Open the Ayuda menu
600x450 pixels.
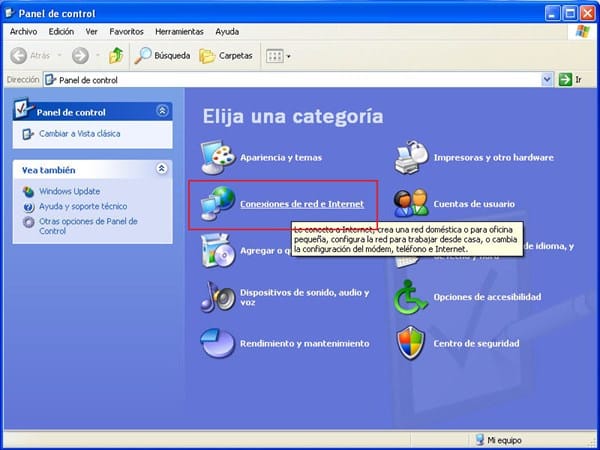[x=227, y=31]
